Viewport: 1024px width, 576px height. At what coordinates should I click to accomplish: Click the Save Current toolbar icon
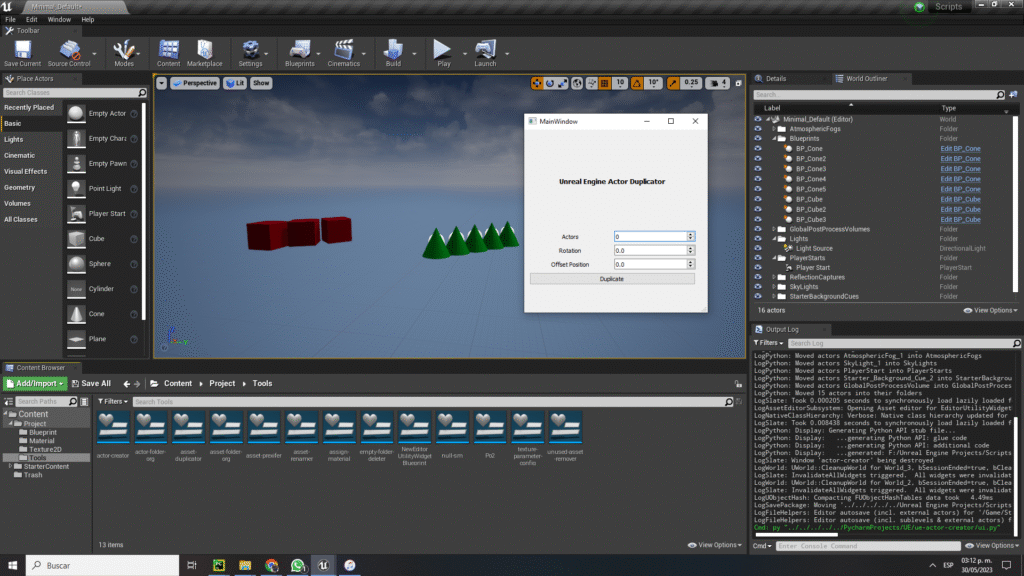tap(22, 53)
